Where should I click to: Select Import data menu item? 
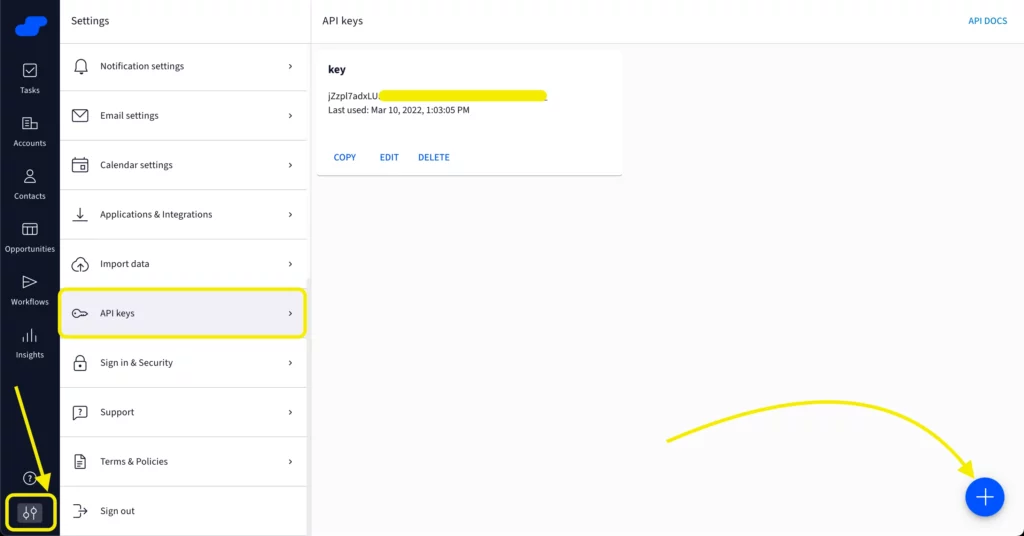pyautogui.click(x=124, y=264)
